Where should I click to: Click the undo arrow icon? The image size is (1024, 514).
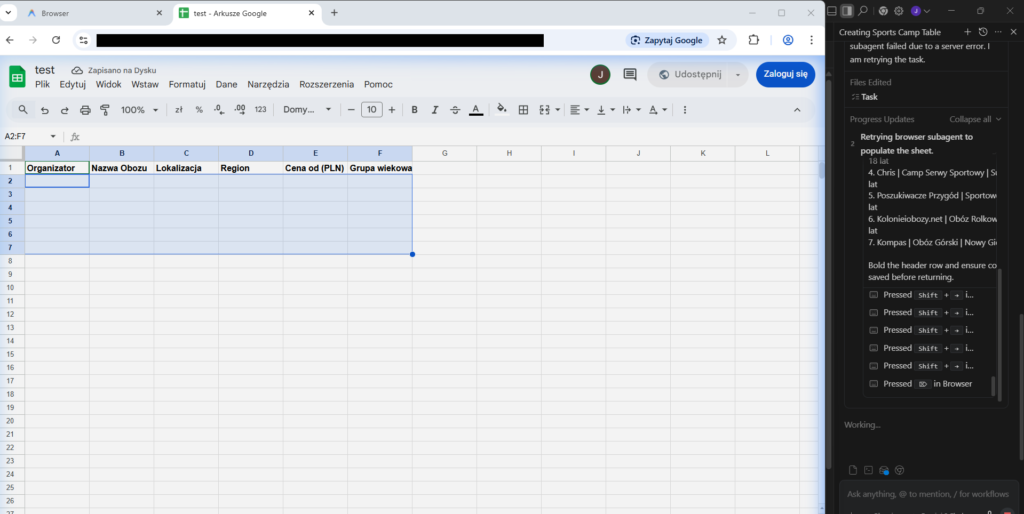[44, 110]
